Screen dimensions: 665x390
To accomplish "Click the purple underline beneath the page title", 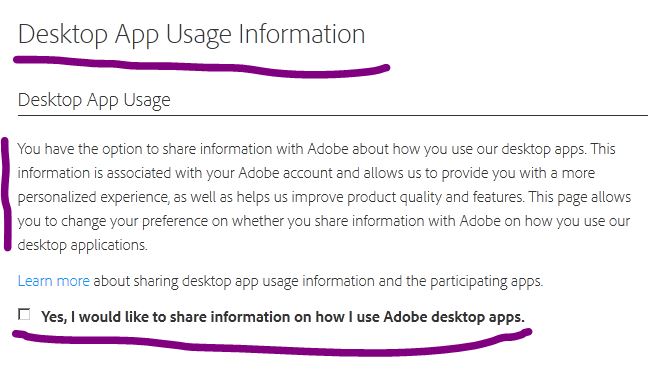I will pos(201,68).
